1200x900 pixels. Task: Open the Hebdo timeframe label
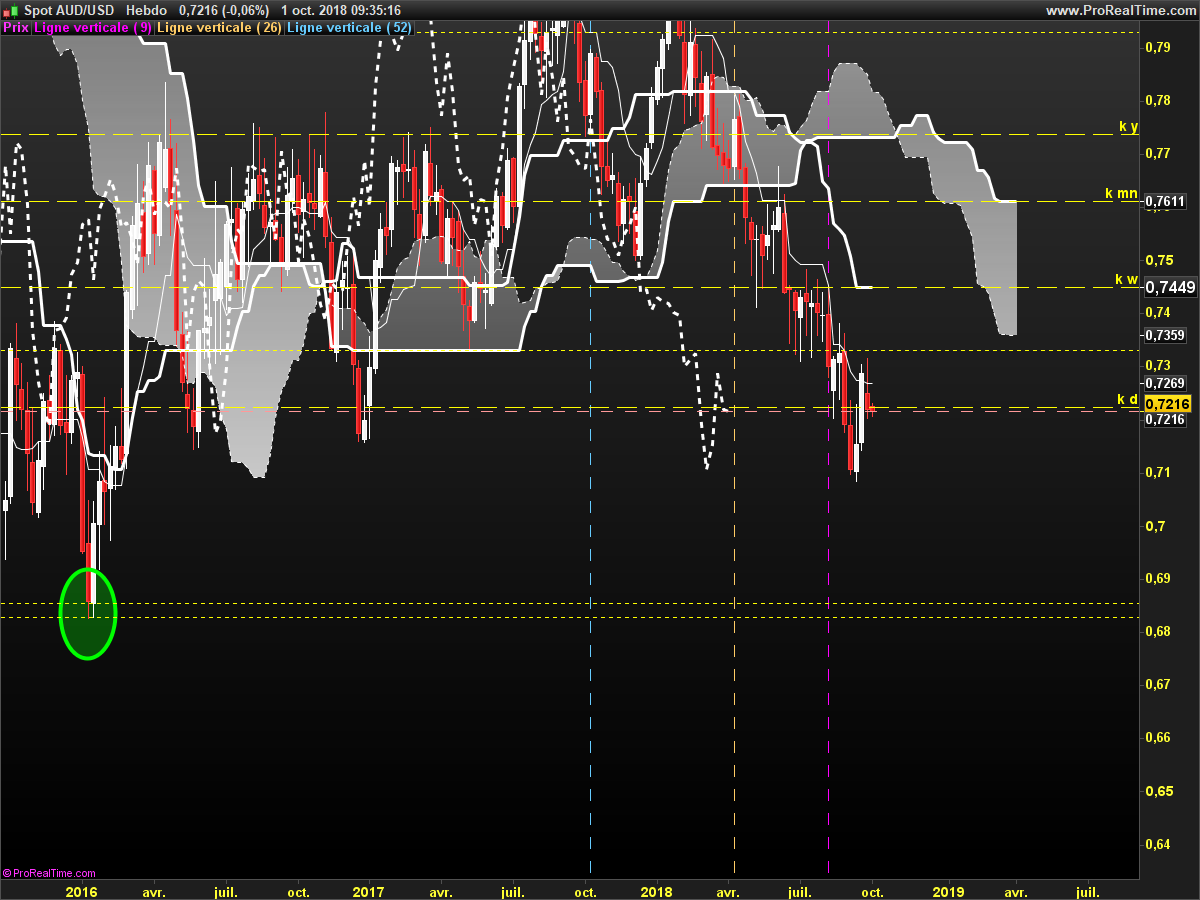[146, 10]
